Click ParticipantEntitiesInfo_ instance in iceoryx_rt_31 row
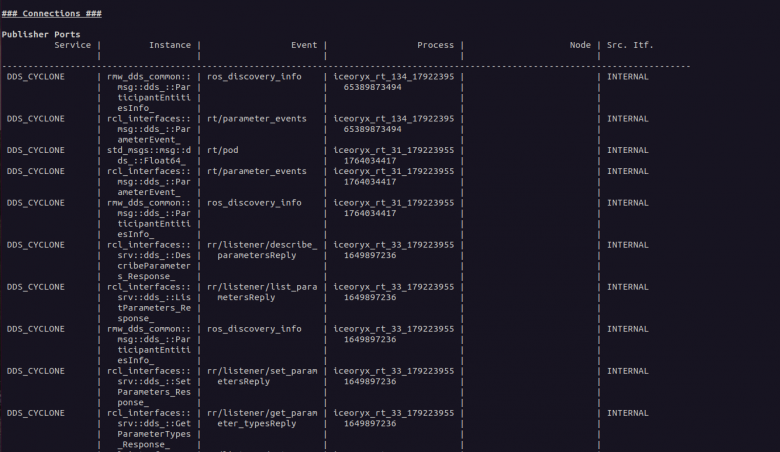The height and width of the screenshot is (452, 780). [x=149, y=219]
